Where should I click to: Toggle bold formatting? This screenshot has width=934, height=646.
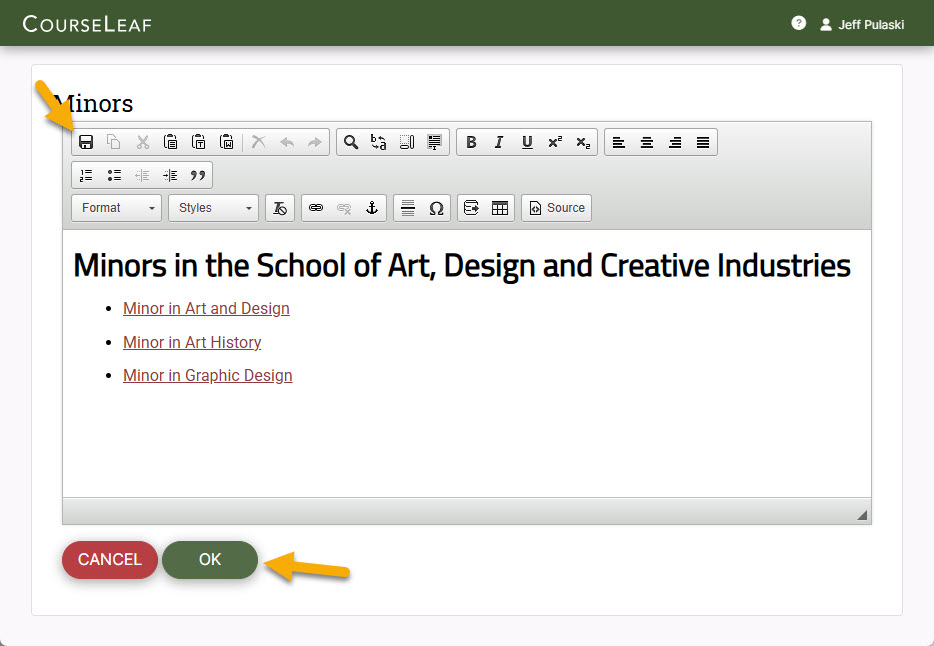tap(471, 142)
